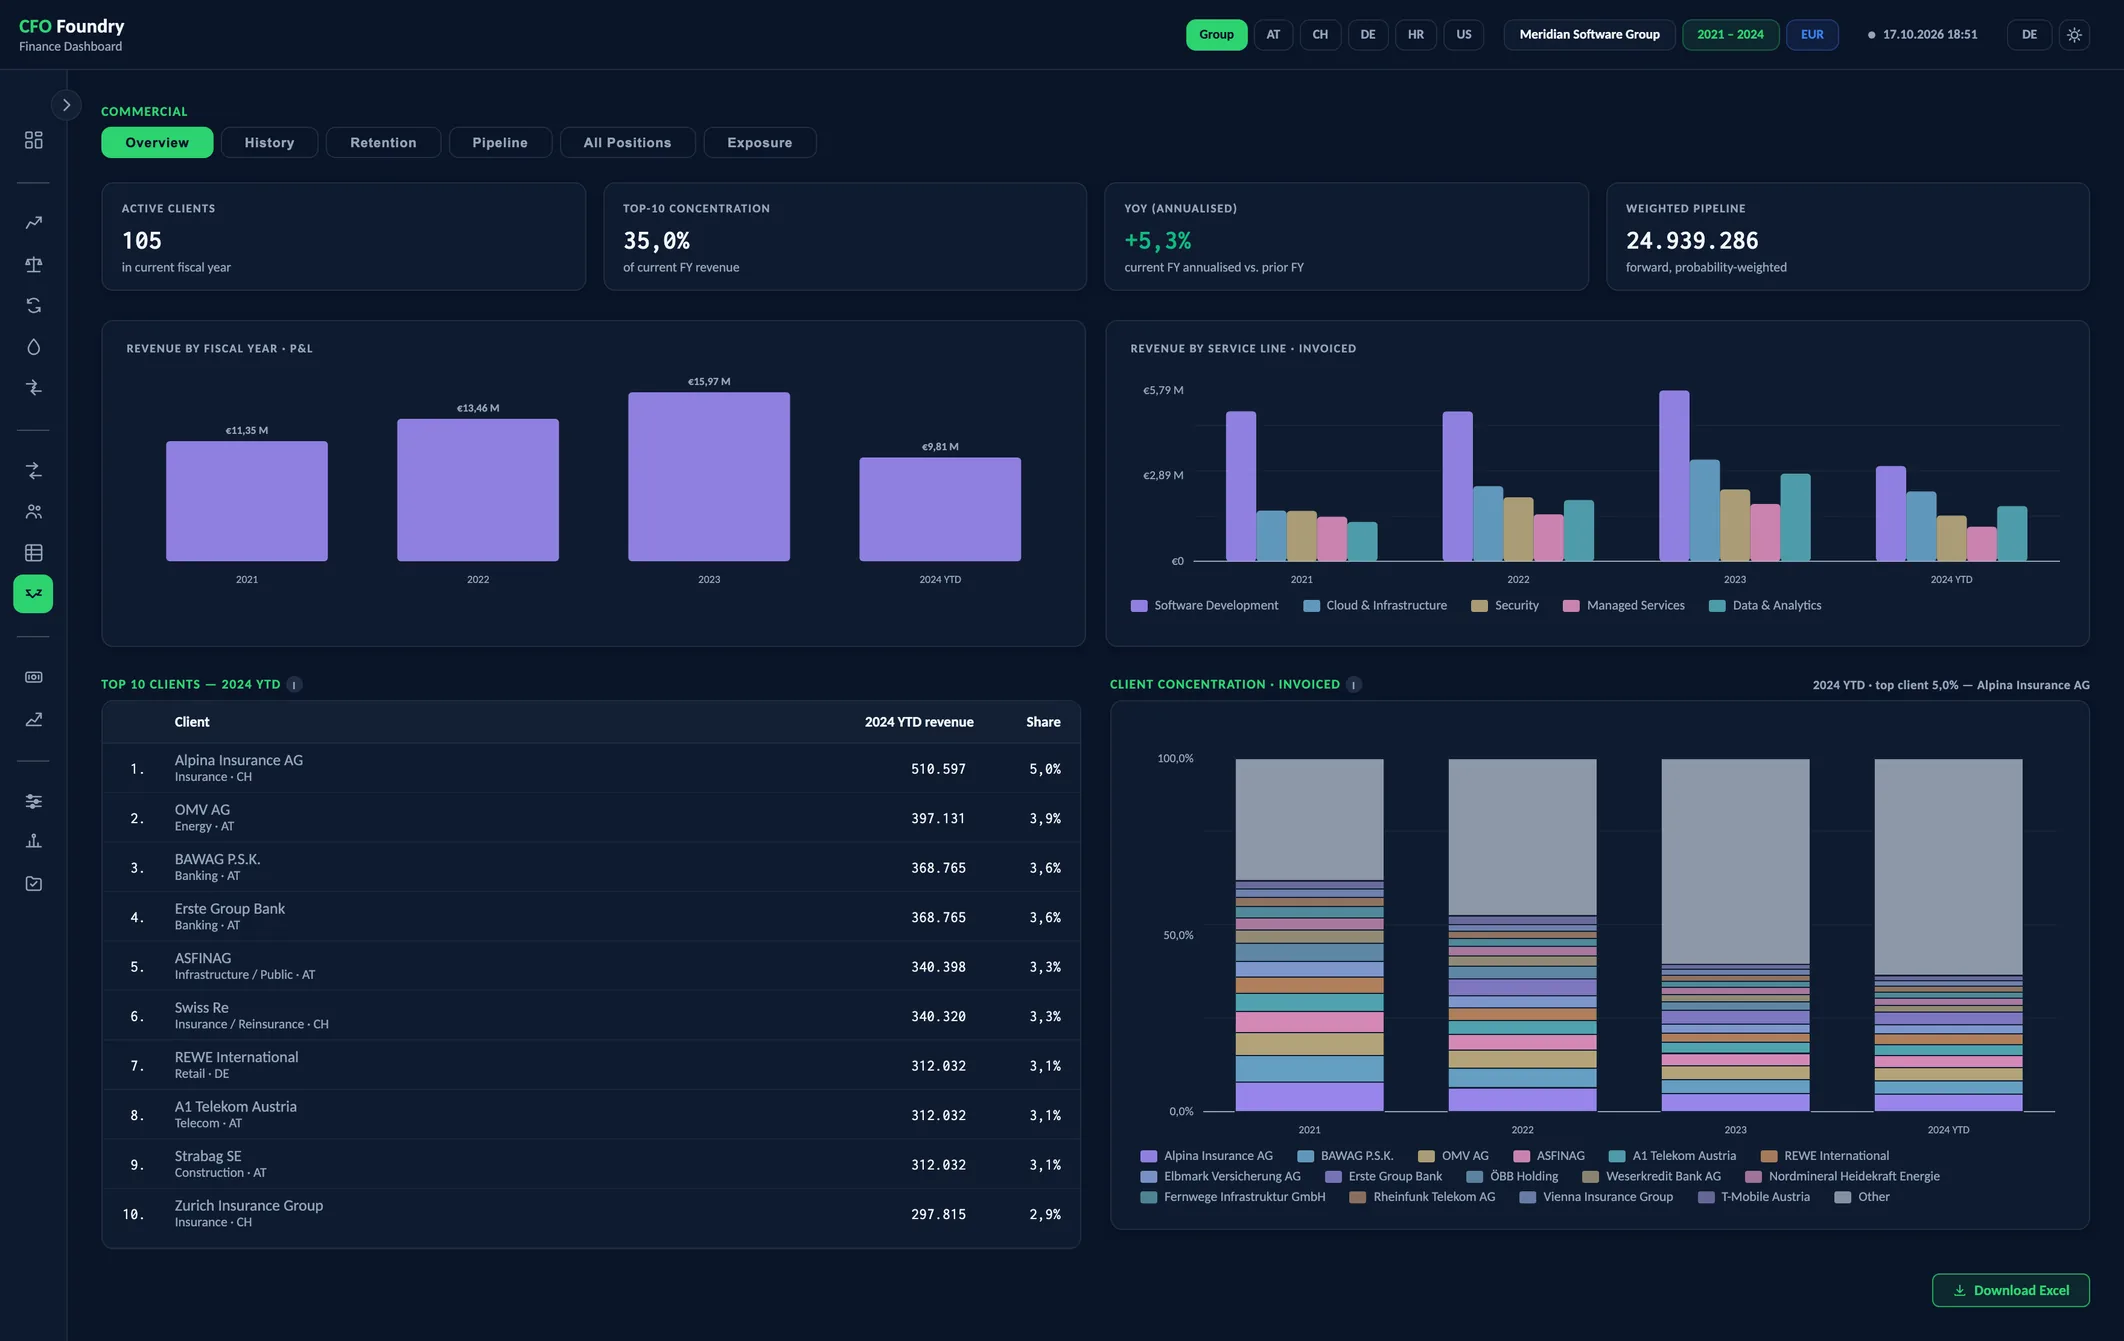2124x1341 pixels.
Task: Click the CFO Foundry logo title
Action: pyautogui.click(x=72, y=26)
